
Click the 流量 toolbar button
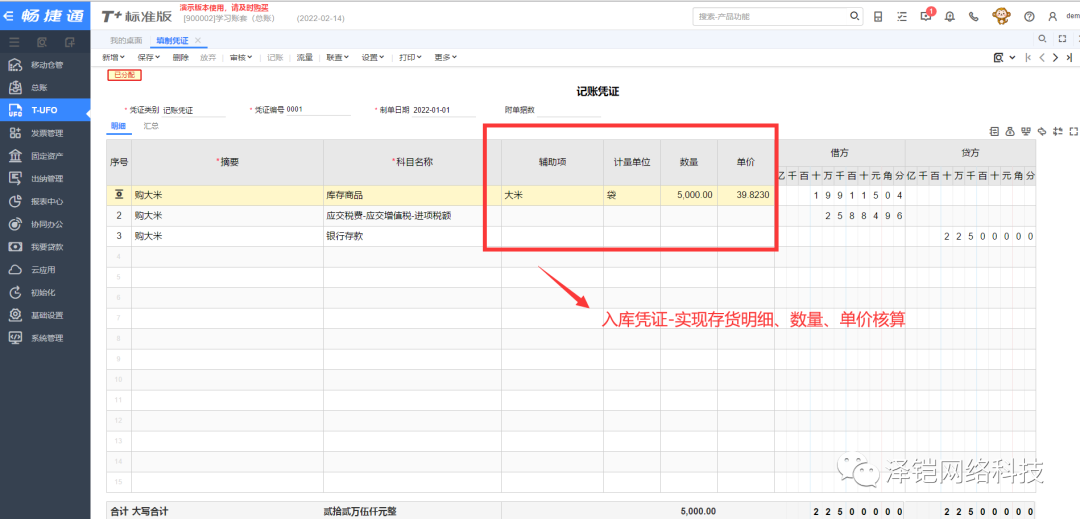point(304,57)
